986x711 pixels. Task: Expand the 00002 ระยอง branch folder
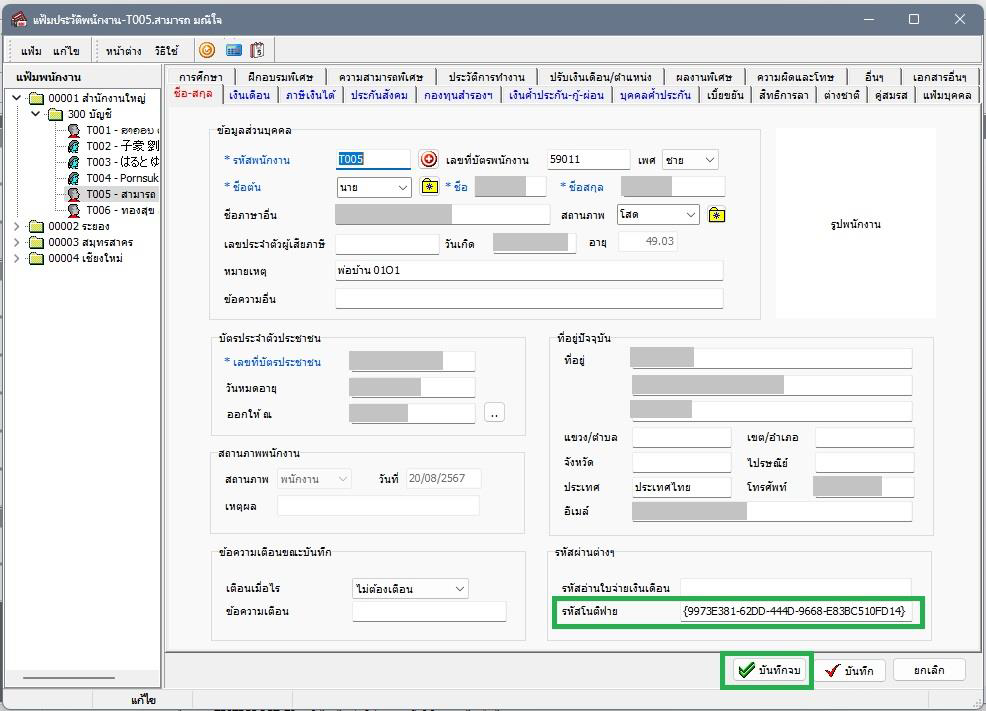[17, 227]
